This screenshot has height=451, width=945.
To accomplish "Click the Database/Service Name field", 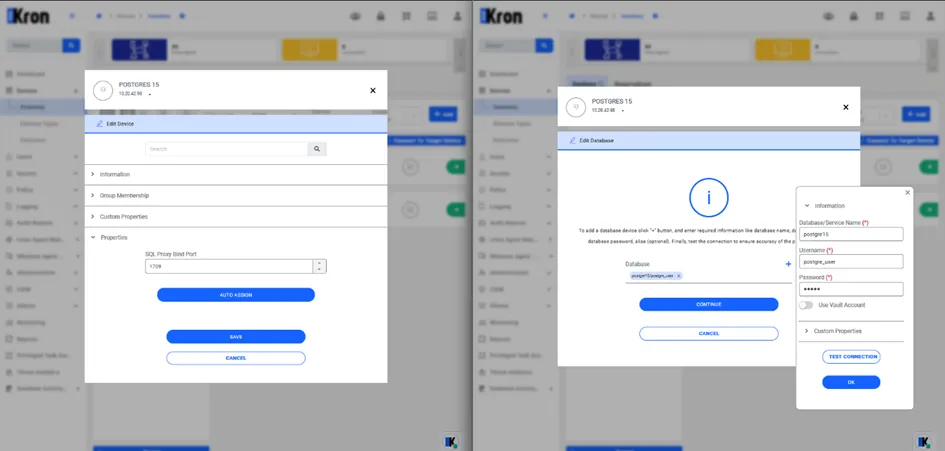I will pos(851,234).
